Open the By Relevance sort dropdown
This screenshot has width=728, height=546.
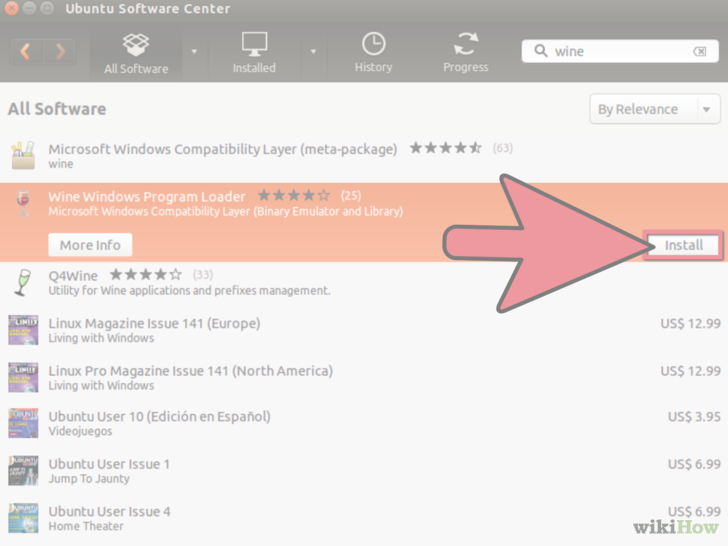coord(655,109)
